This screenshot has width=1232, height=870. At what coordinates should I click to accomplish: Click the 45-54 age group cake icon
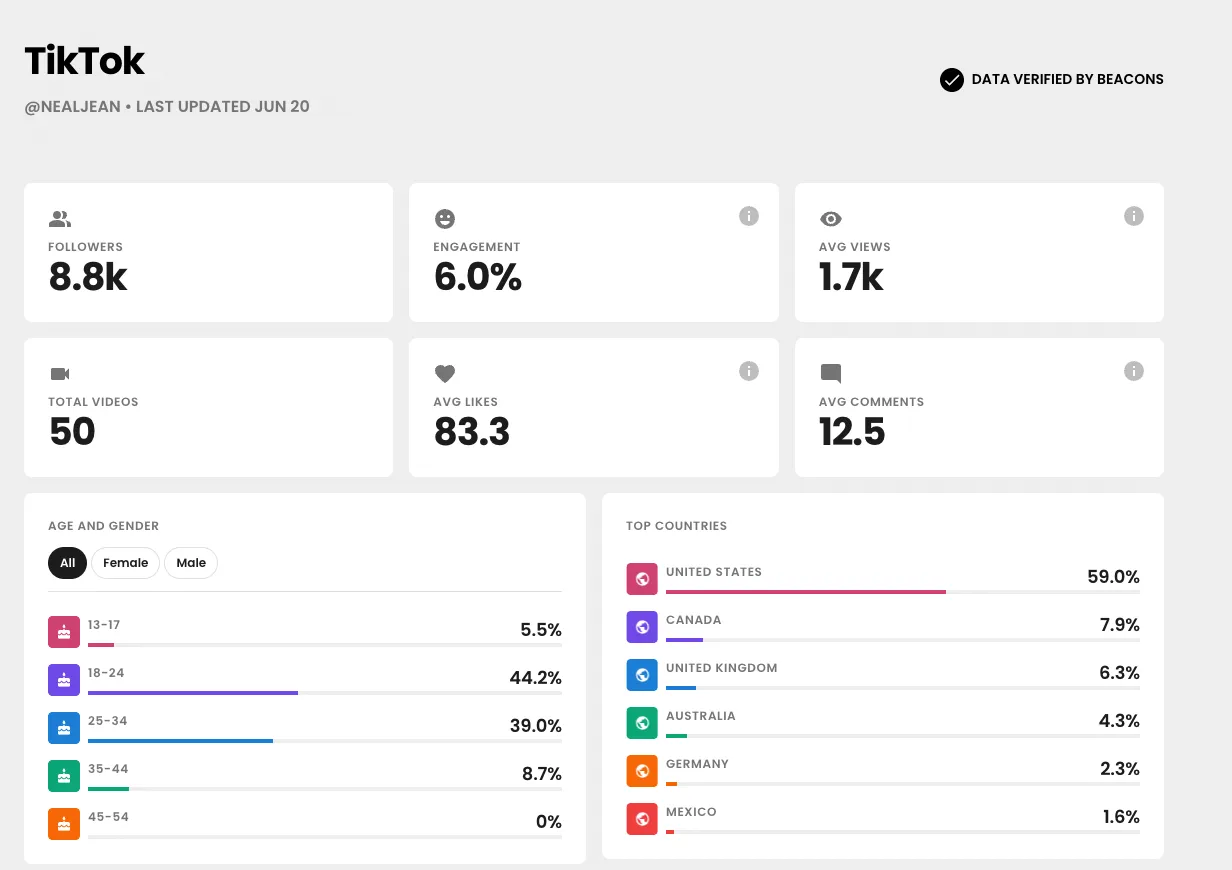coord(64,824)
